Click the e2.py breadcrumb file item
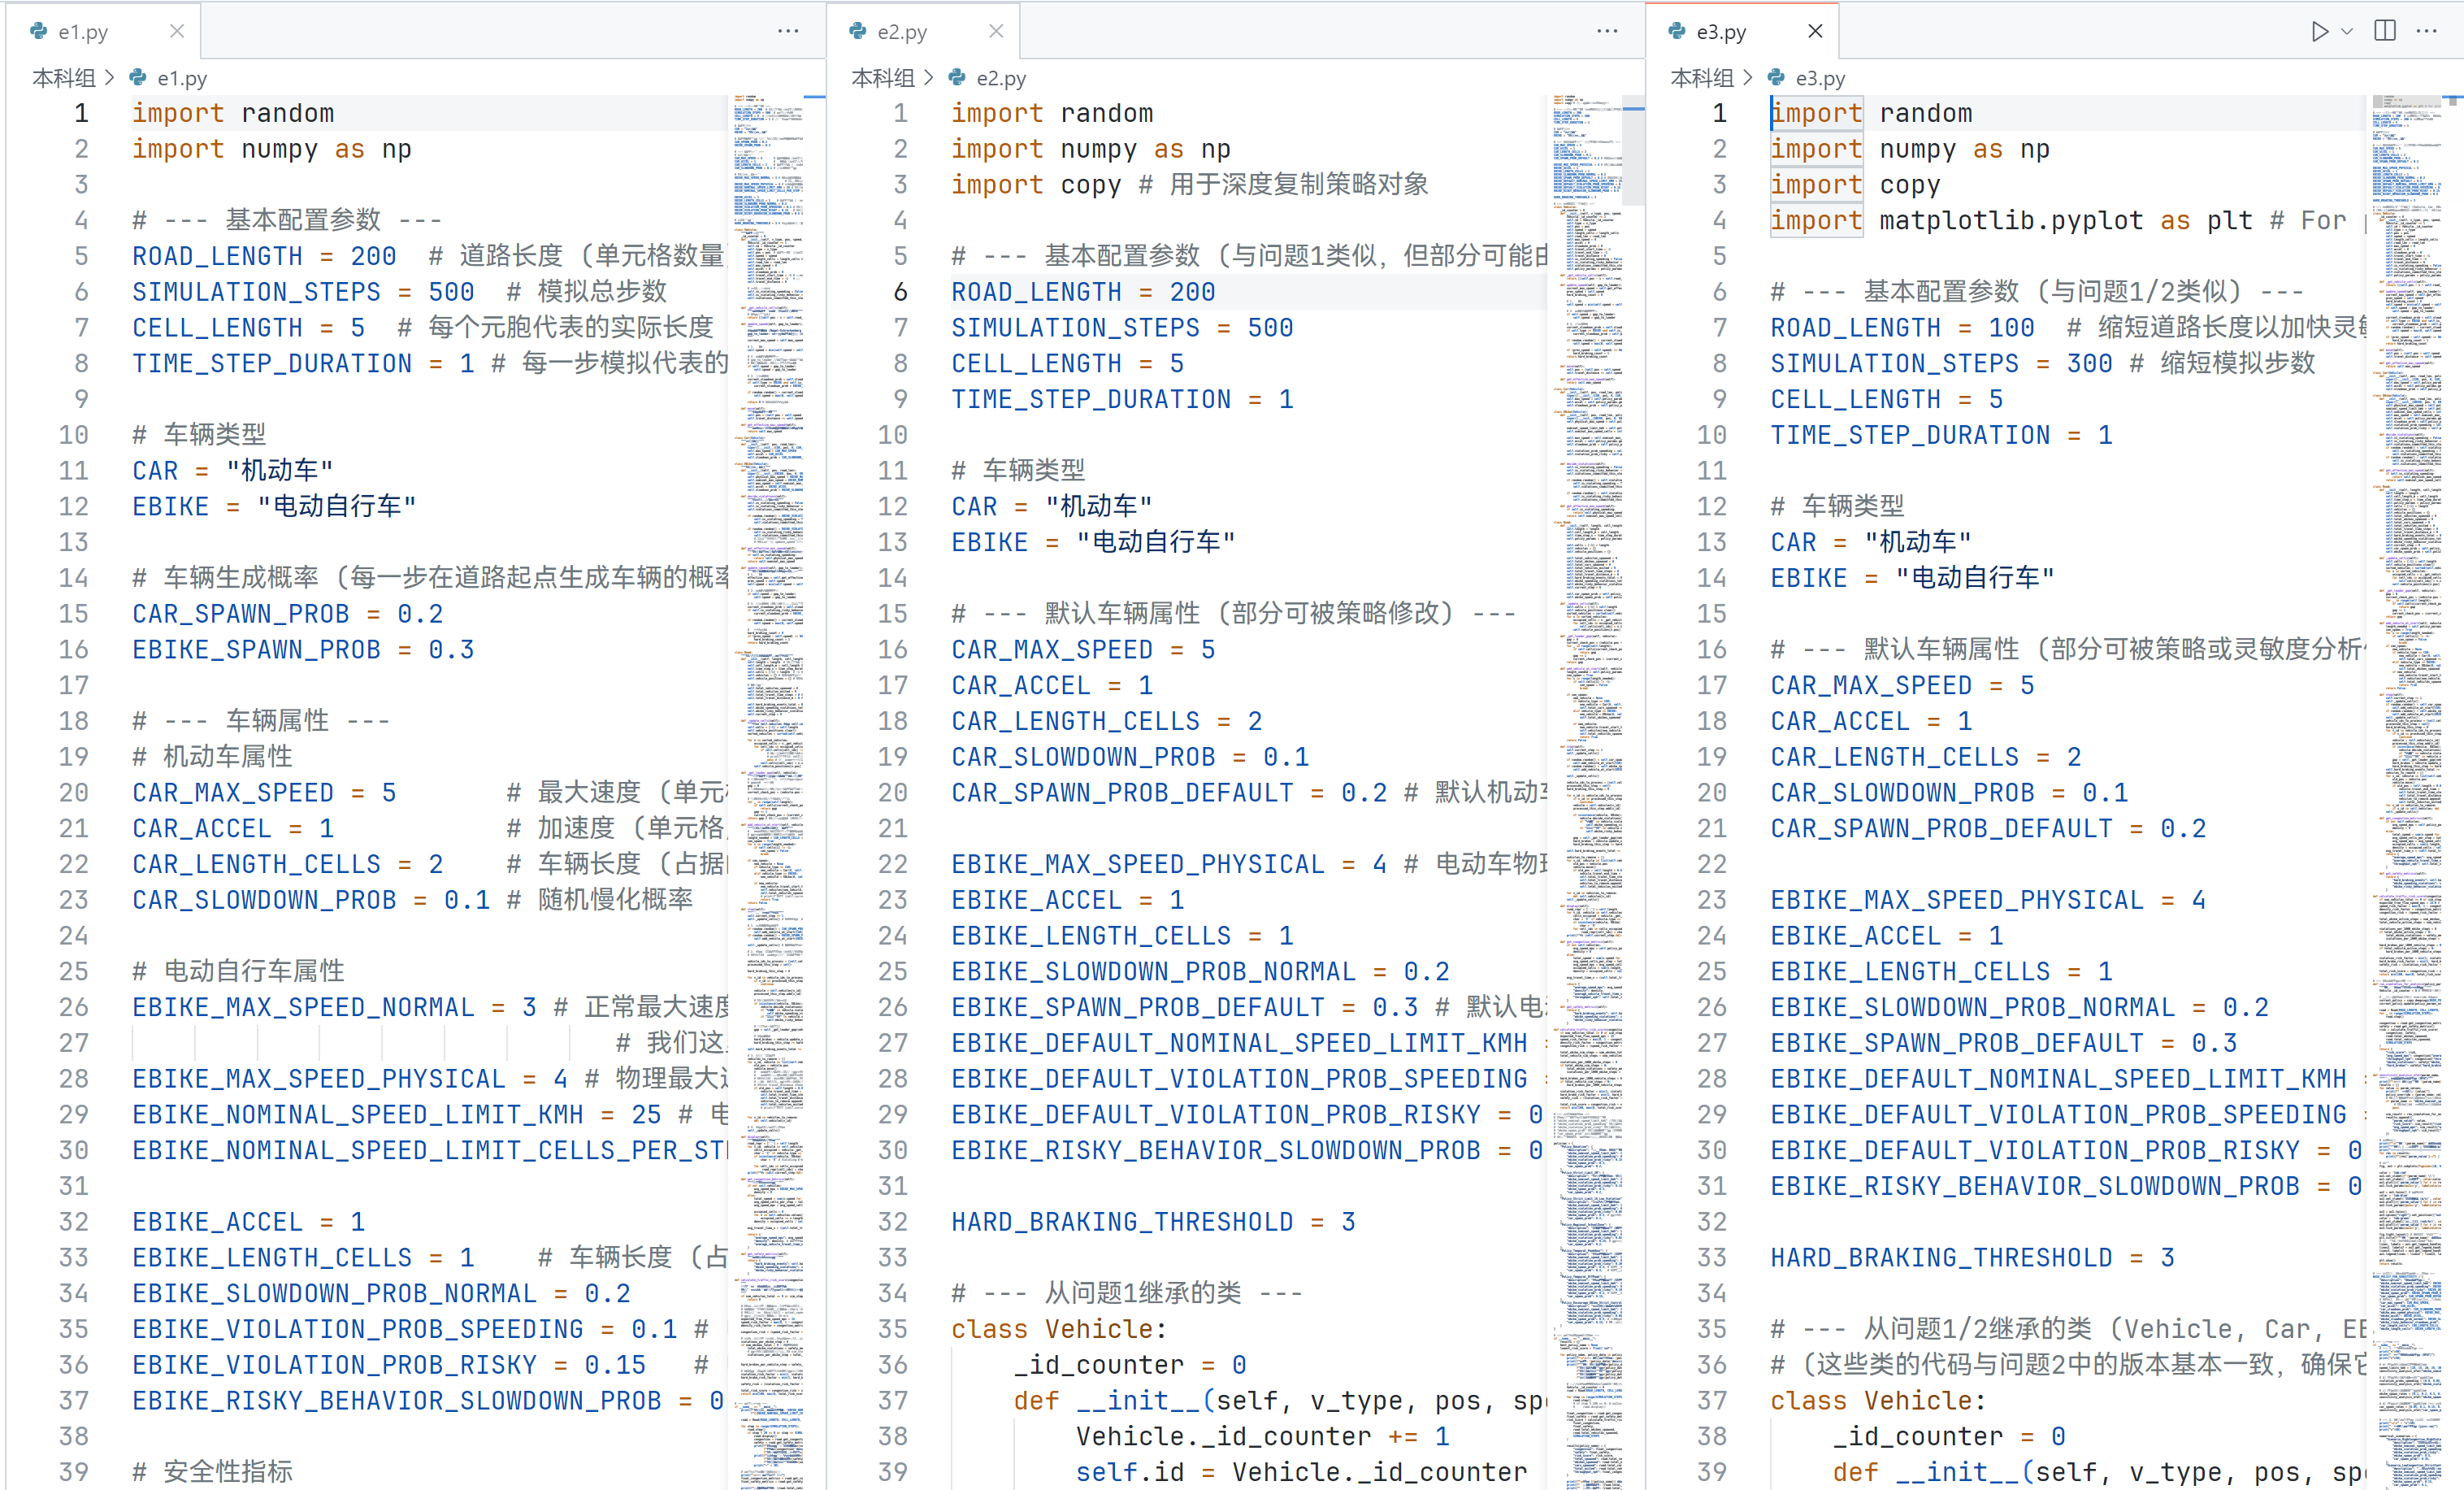 1000,78
